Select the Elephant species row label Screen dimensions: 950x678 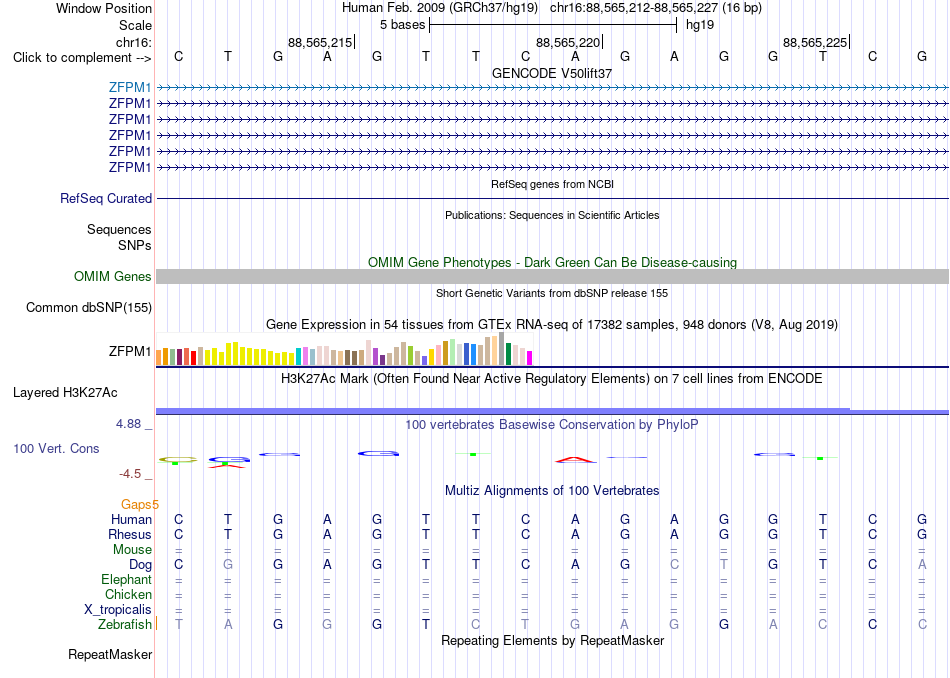tap(126, 580)
